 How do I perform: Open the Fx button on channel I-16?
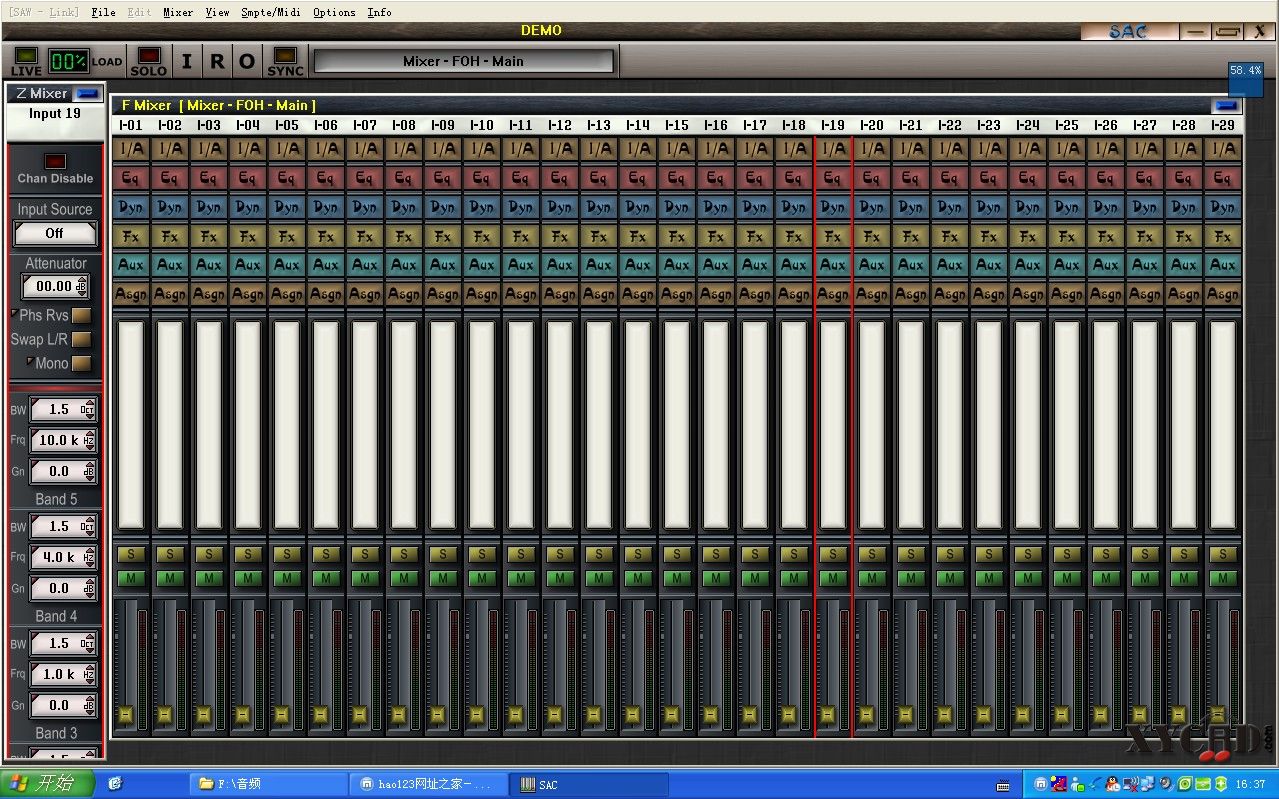716,237
